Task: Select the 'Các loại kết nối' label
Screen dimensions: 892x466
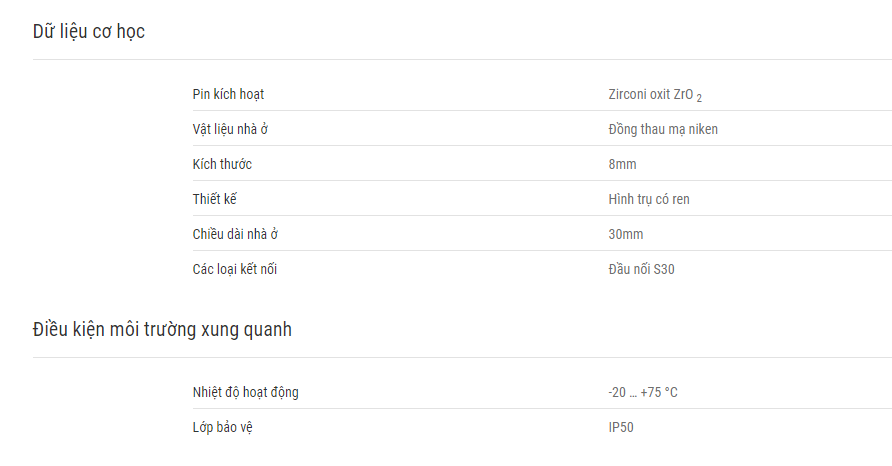Action: tap(234, 269)
